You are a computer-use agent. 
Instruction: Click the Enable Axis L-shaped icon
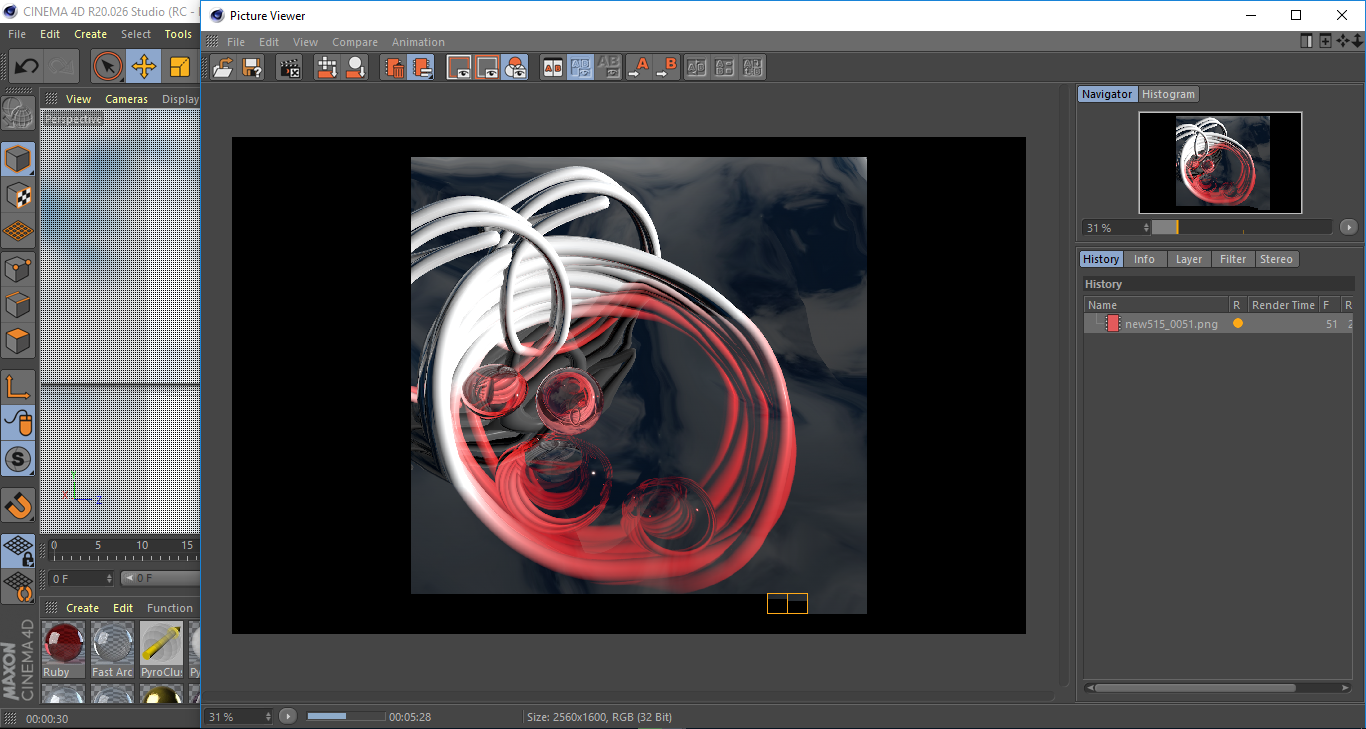[17, 386]
